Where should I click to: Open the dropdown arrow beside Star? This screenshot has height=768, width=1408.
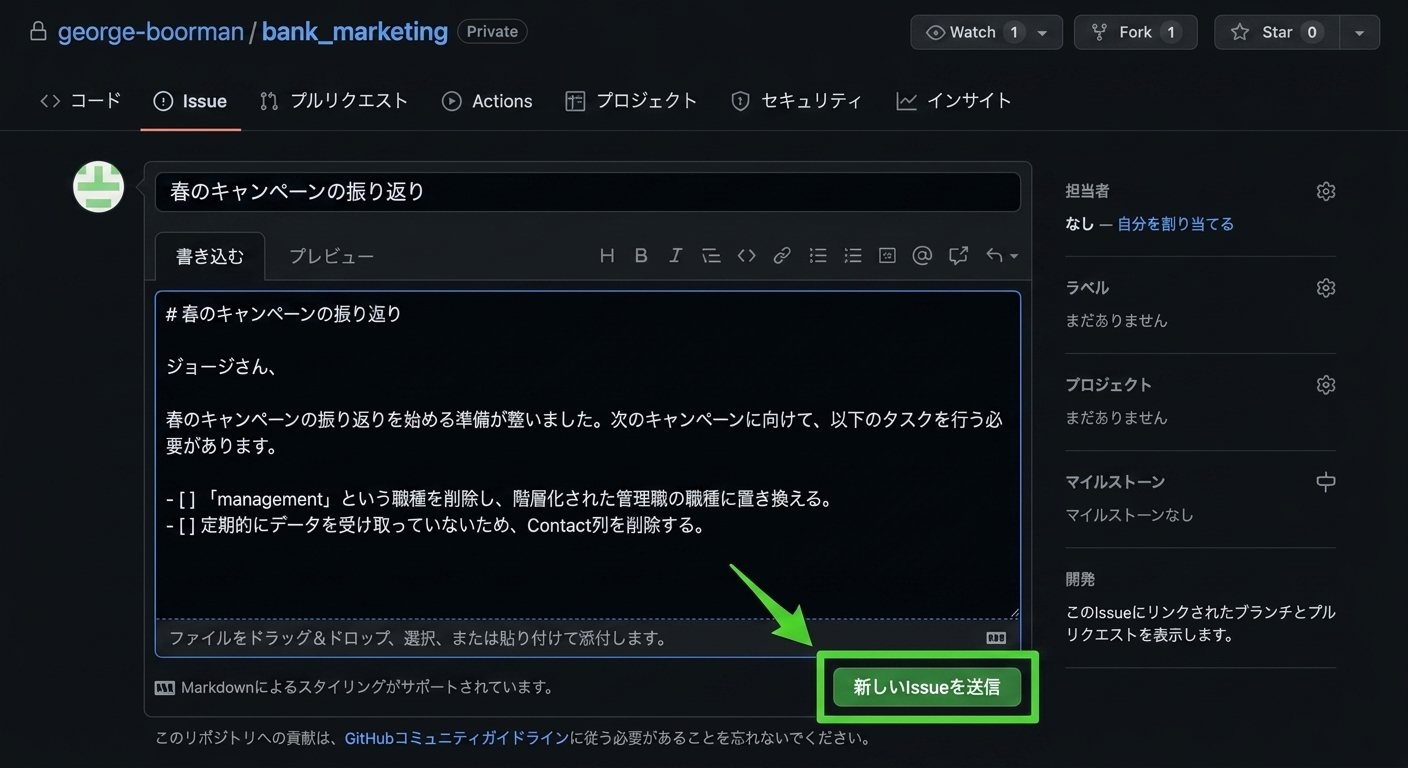coord(1359,32)
